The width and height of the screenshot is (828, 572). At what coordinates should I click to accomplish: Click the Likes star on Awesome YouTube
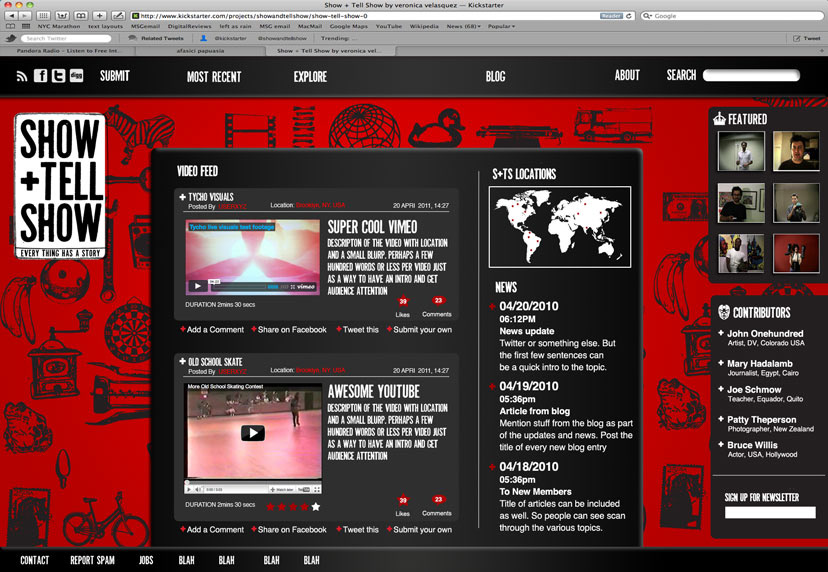403,500
